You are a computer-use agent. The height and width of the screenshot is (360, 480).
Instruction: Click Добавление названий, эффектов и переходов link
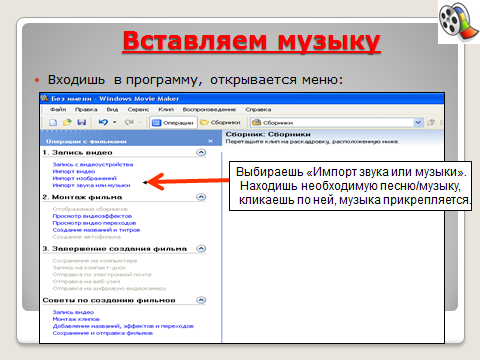click(123, 326)
